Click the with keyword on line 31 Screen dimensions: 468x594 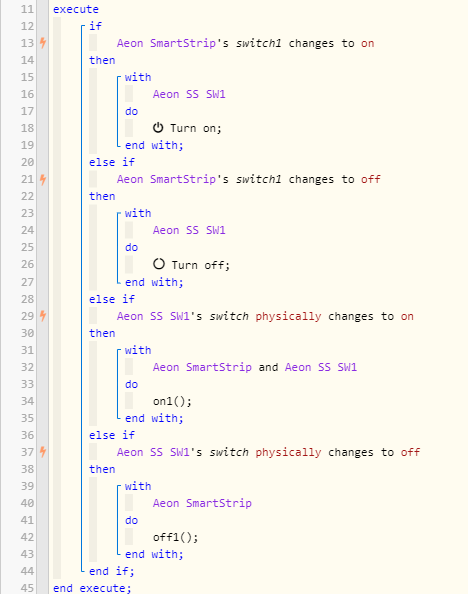coord(138,350)
